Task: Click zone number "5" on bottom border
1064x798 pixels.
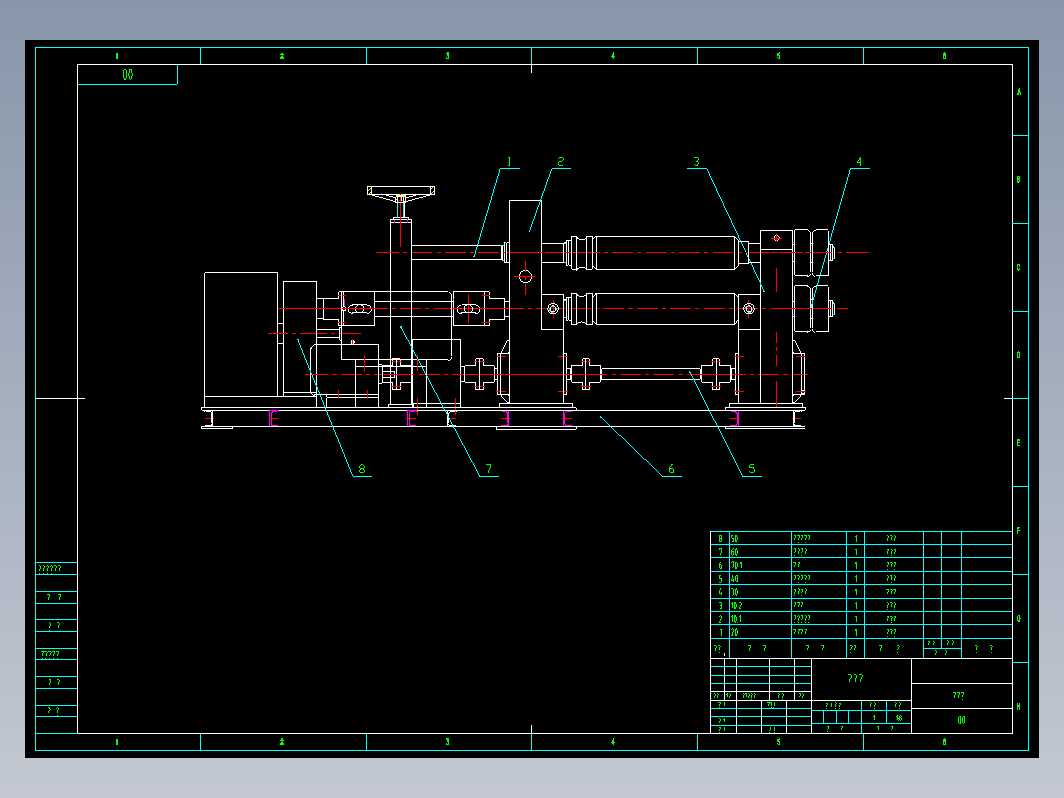Action: 779,742
